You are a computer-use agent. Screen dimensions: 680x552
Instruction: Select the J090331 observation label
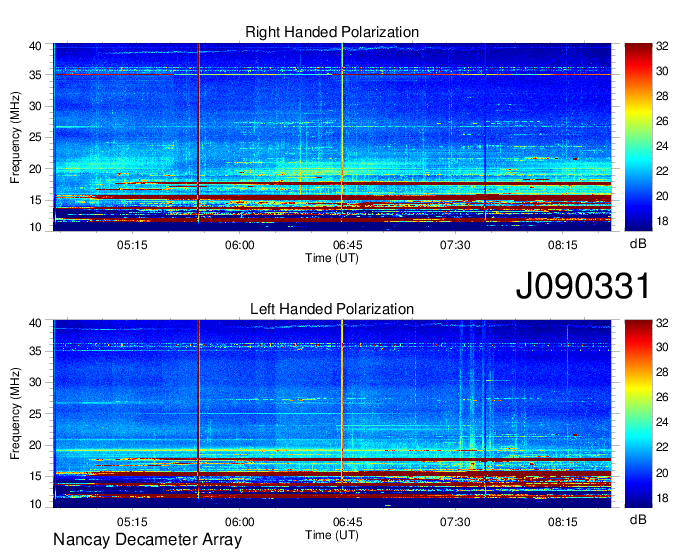(x=583, y=286)
